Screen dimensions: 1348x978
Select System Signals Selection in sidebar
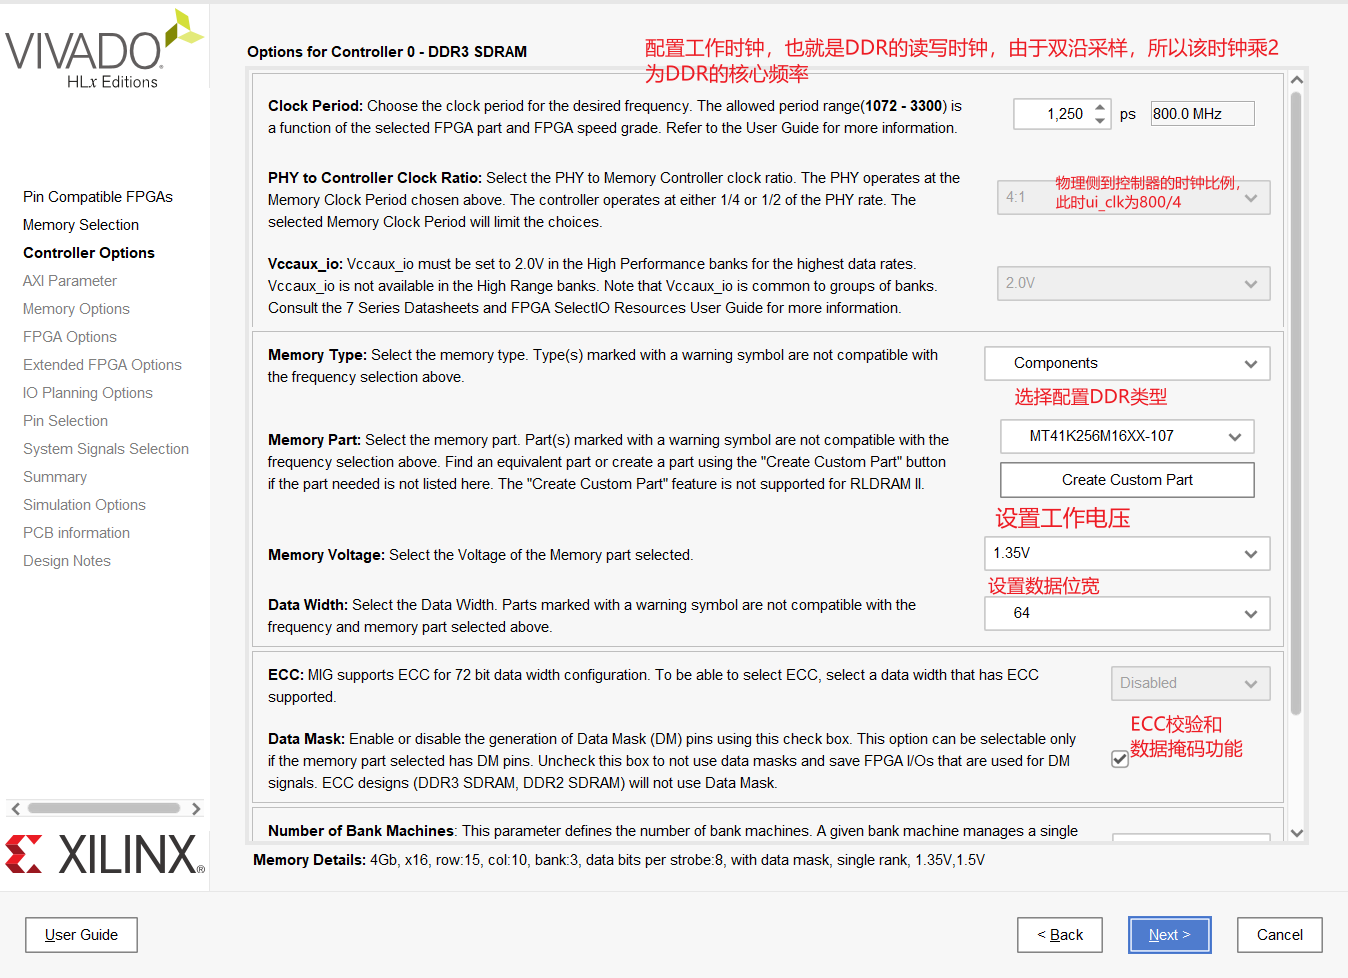[x=106, y=449]
